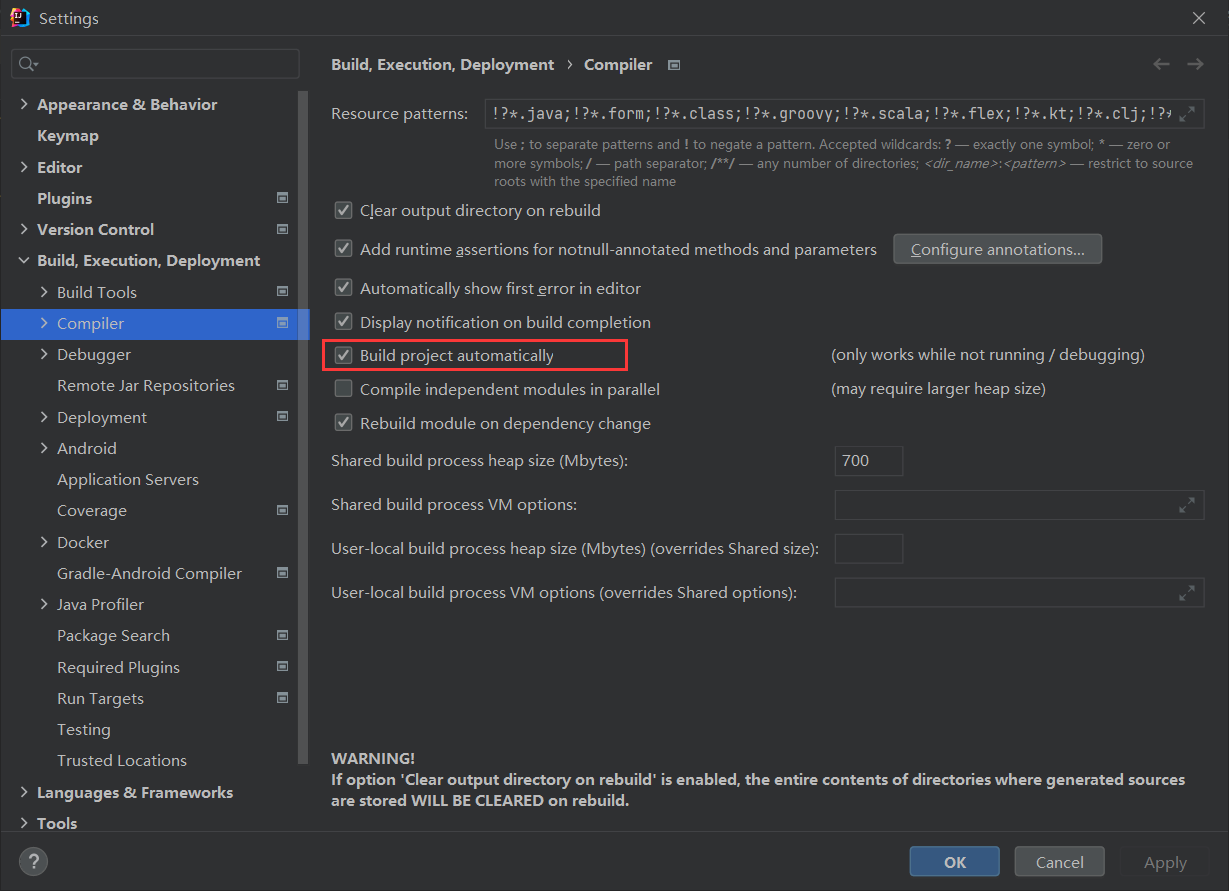
Task: Select Plugins in the settings tree
Action: tap(64, 198)
